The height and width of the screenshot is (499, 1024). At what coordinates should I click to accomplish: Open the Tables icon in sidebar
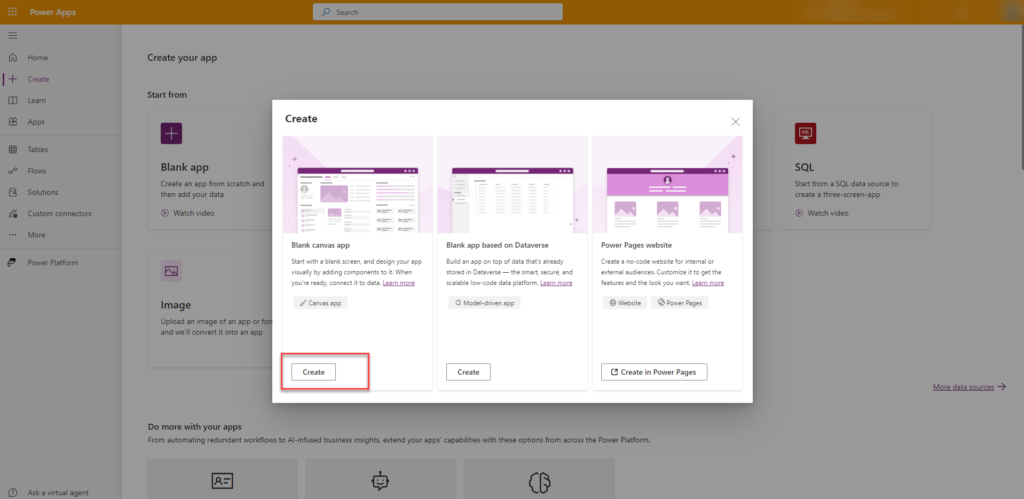coord(12,149)
